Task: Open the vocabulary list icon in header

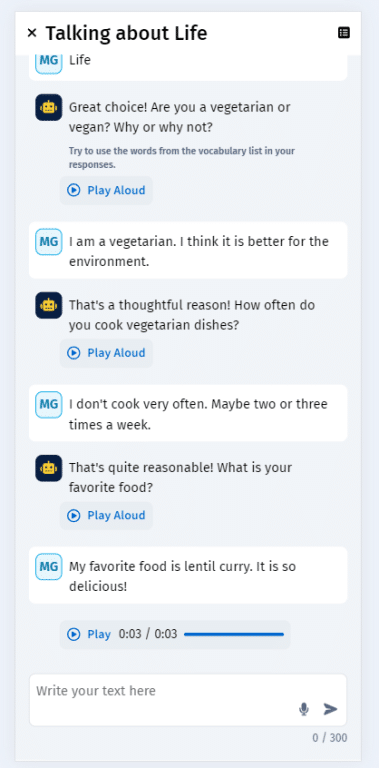Action: coord(344,33)
